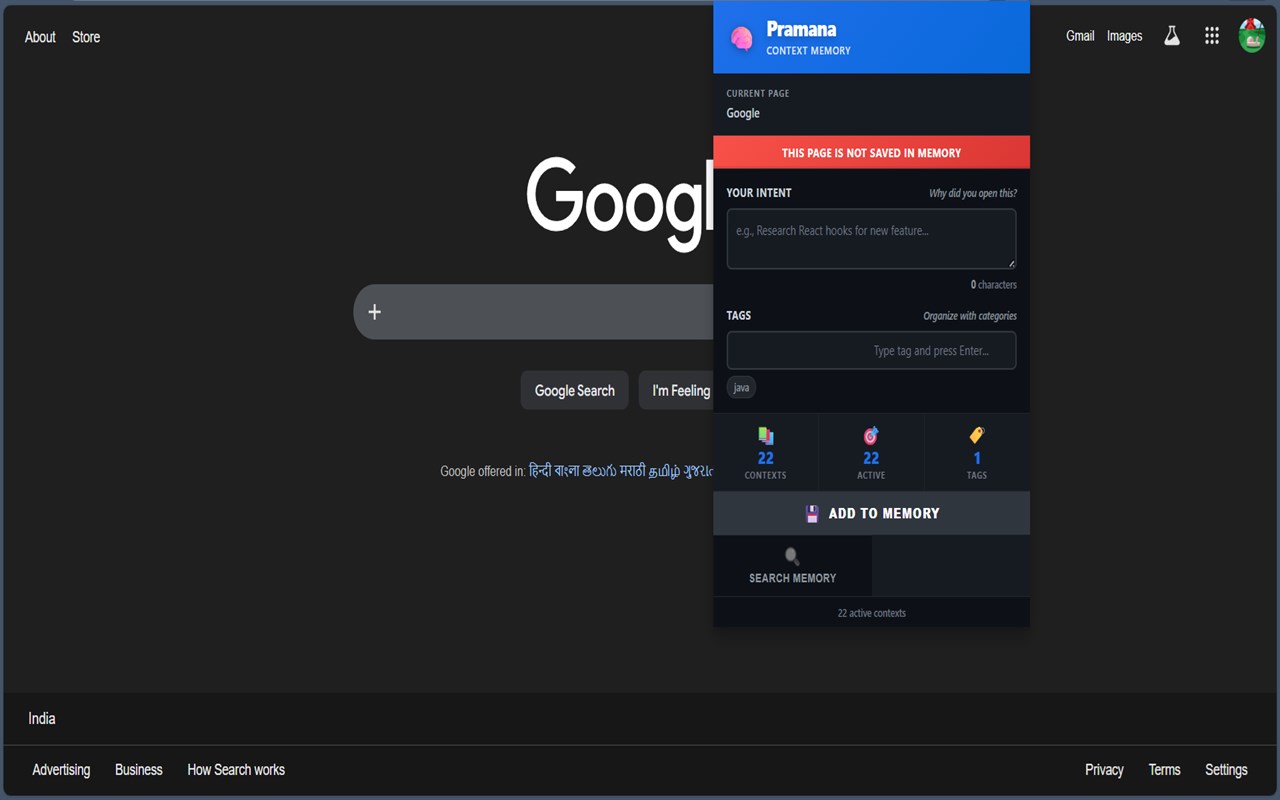Select the java tag chip
1280x800 pixels.
point(741,388)
